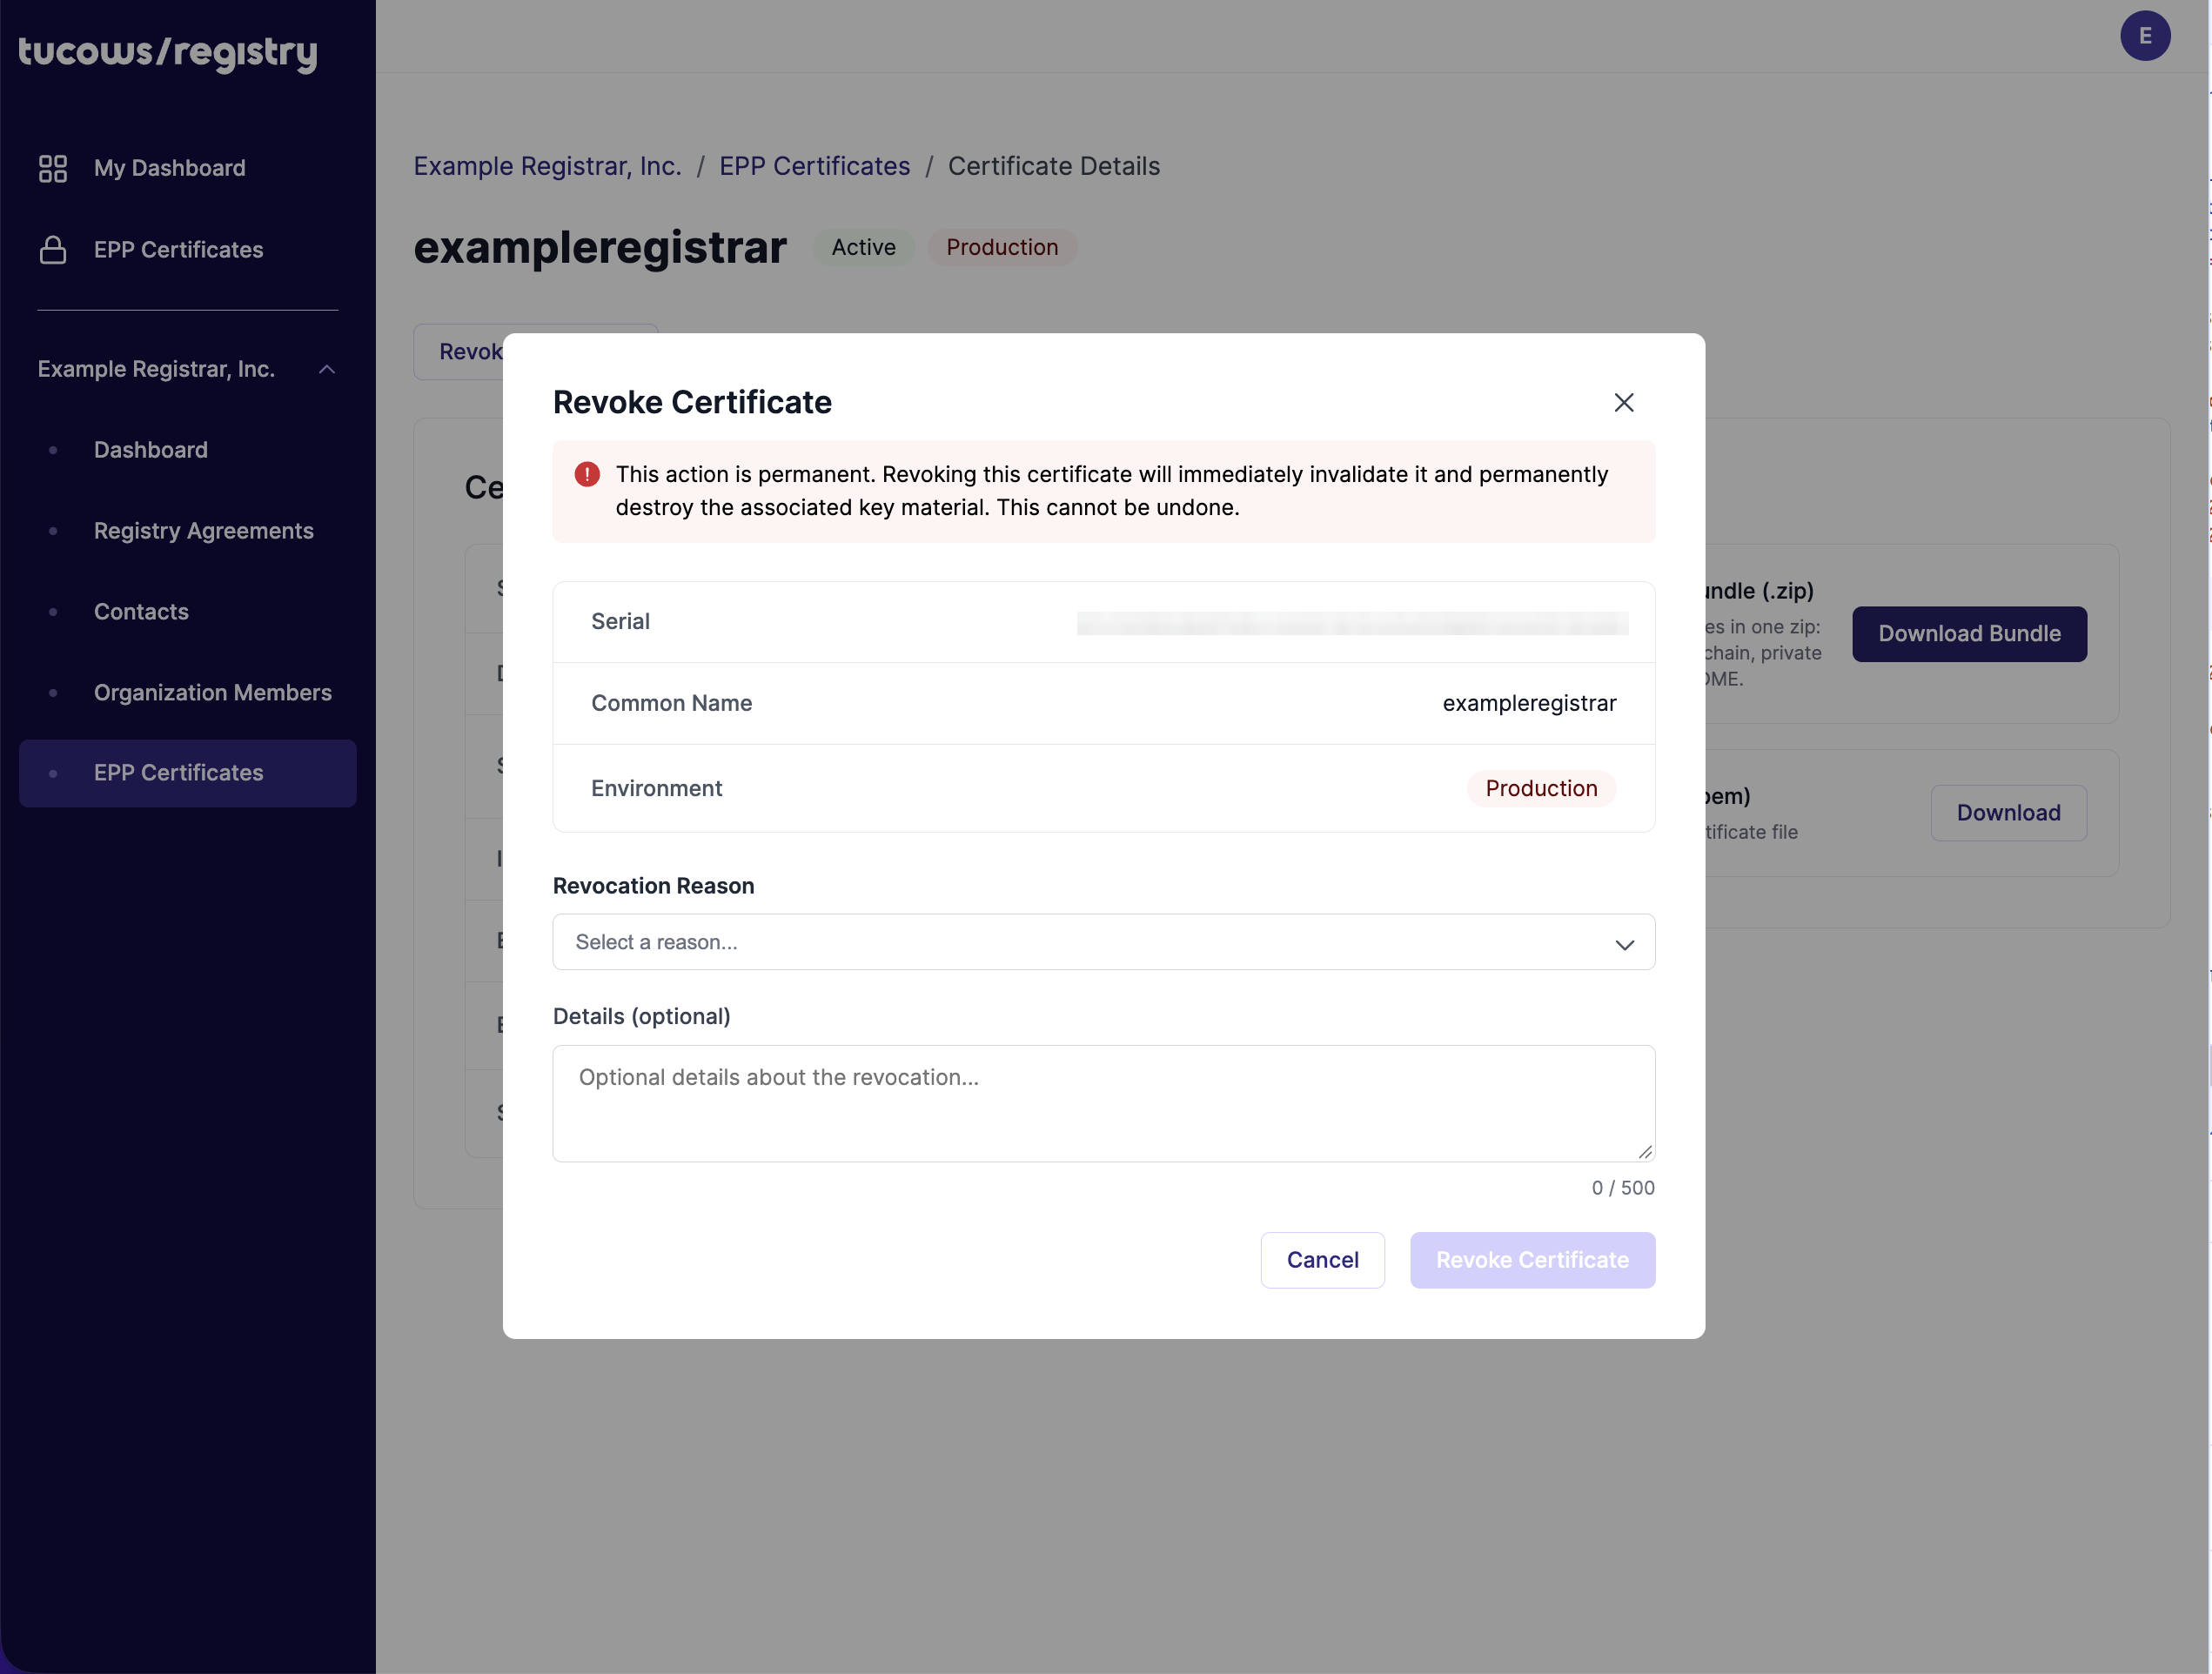Confirm with the Revoke Certificate button
2212x1674 pixels.
[x=1532, y=1260]
